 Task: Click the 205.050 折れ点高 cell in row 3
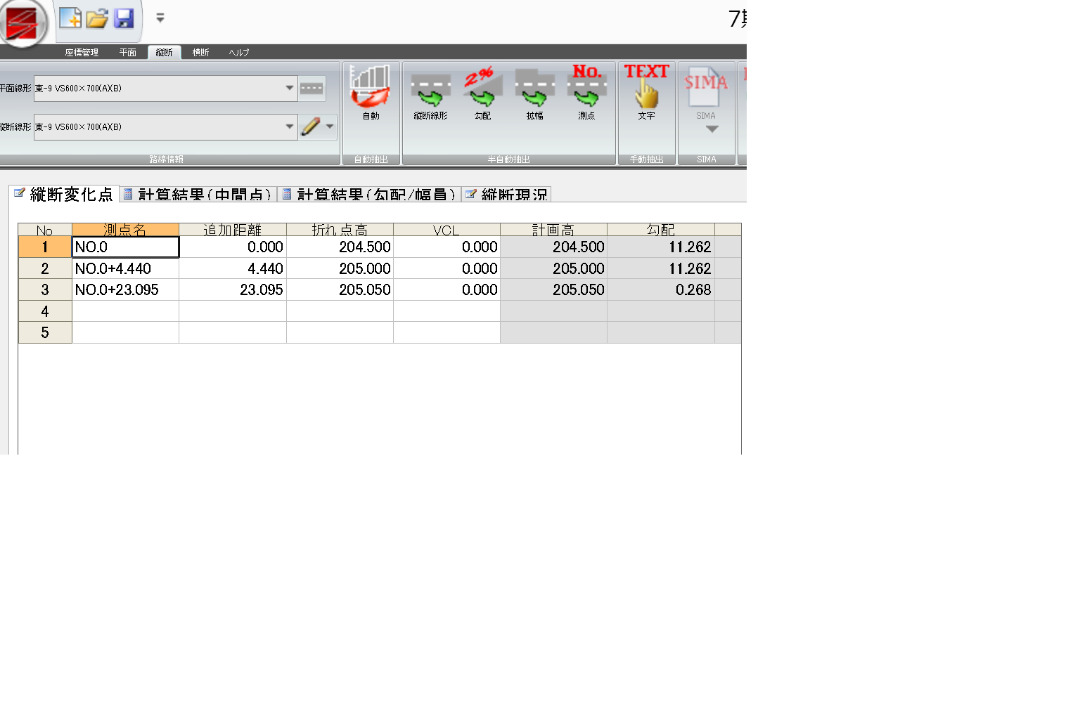(x=340, y=289)
